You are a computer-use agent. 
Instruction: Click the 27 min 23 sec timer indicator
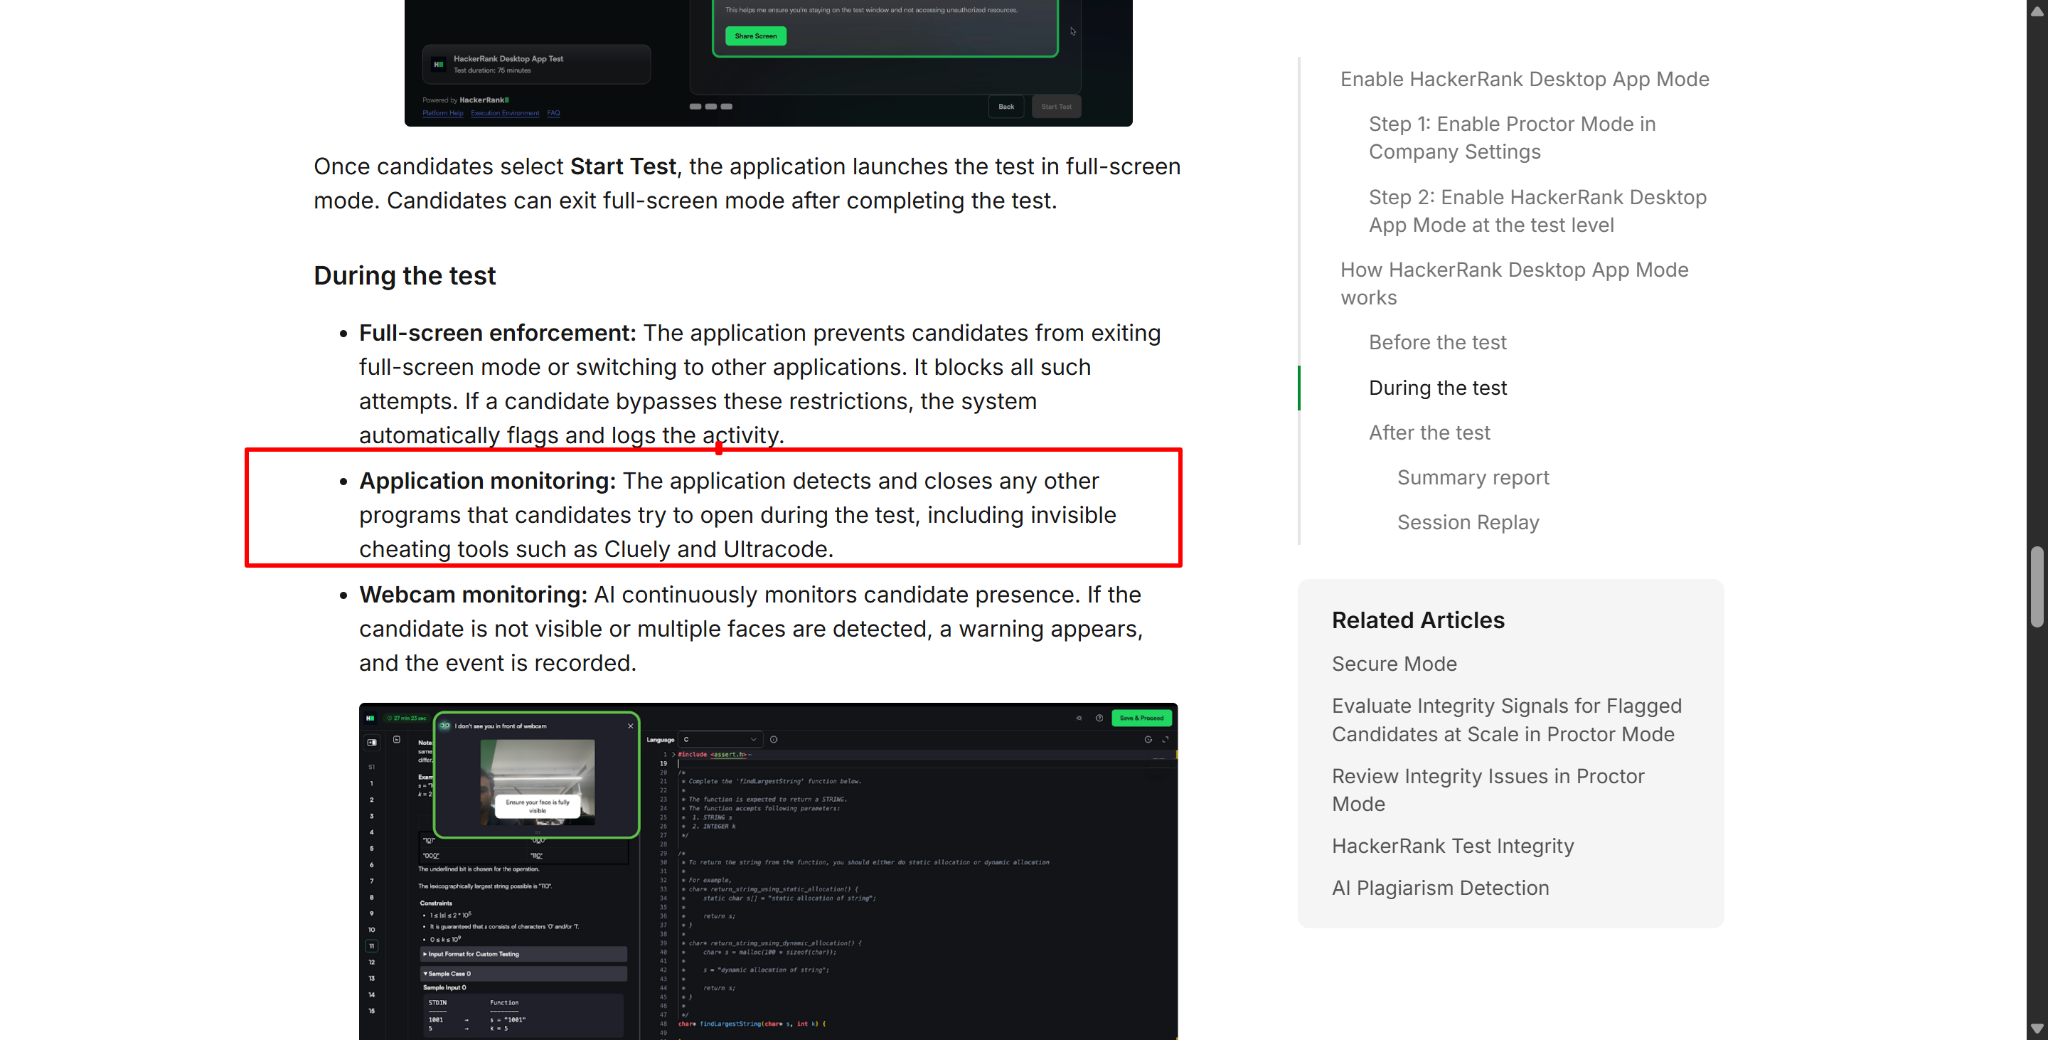click(x=407, y=718)
